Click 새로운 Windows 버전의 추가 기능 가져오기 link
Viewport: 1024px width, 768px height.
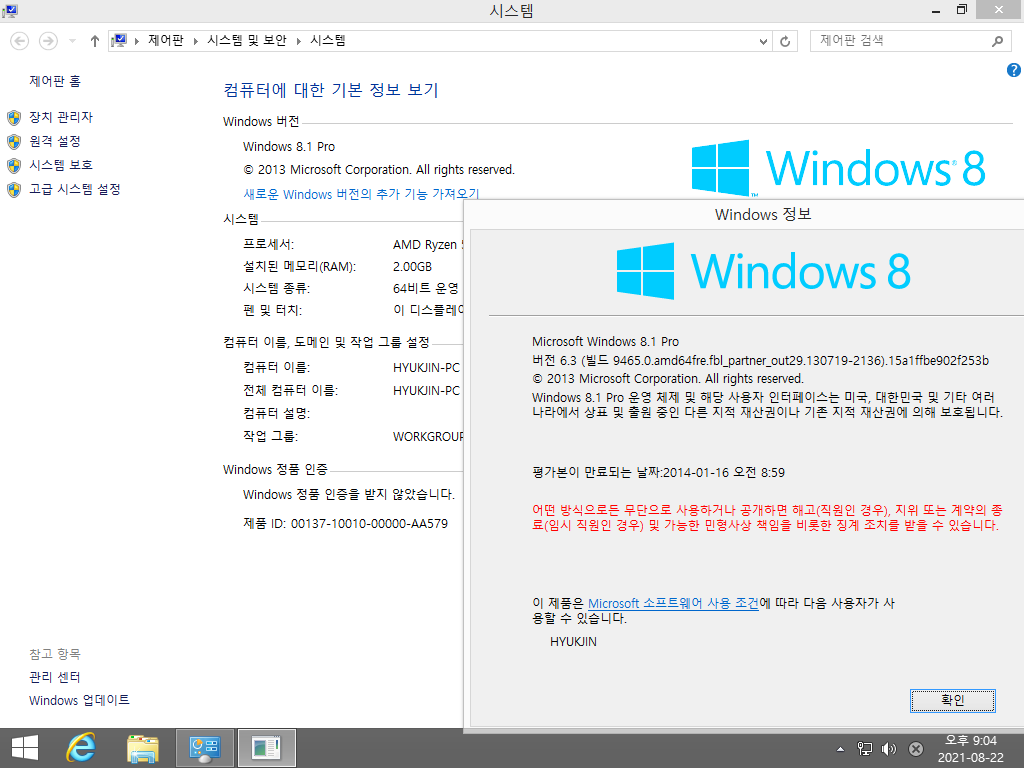pyautogui.click(x=361, y=194)
